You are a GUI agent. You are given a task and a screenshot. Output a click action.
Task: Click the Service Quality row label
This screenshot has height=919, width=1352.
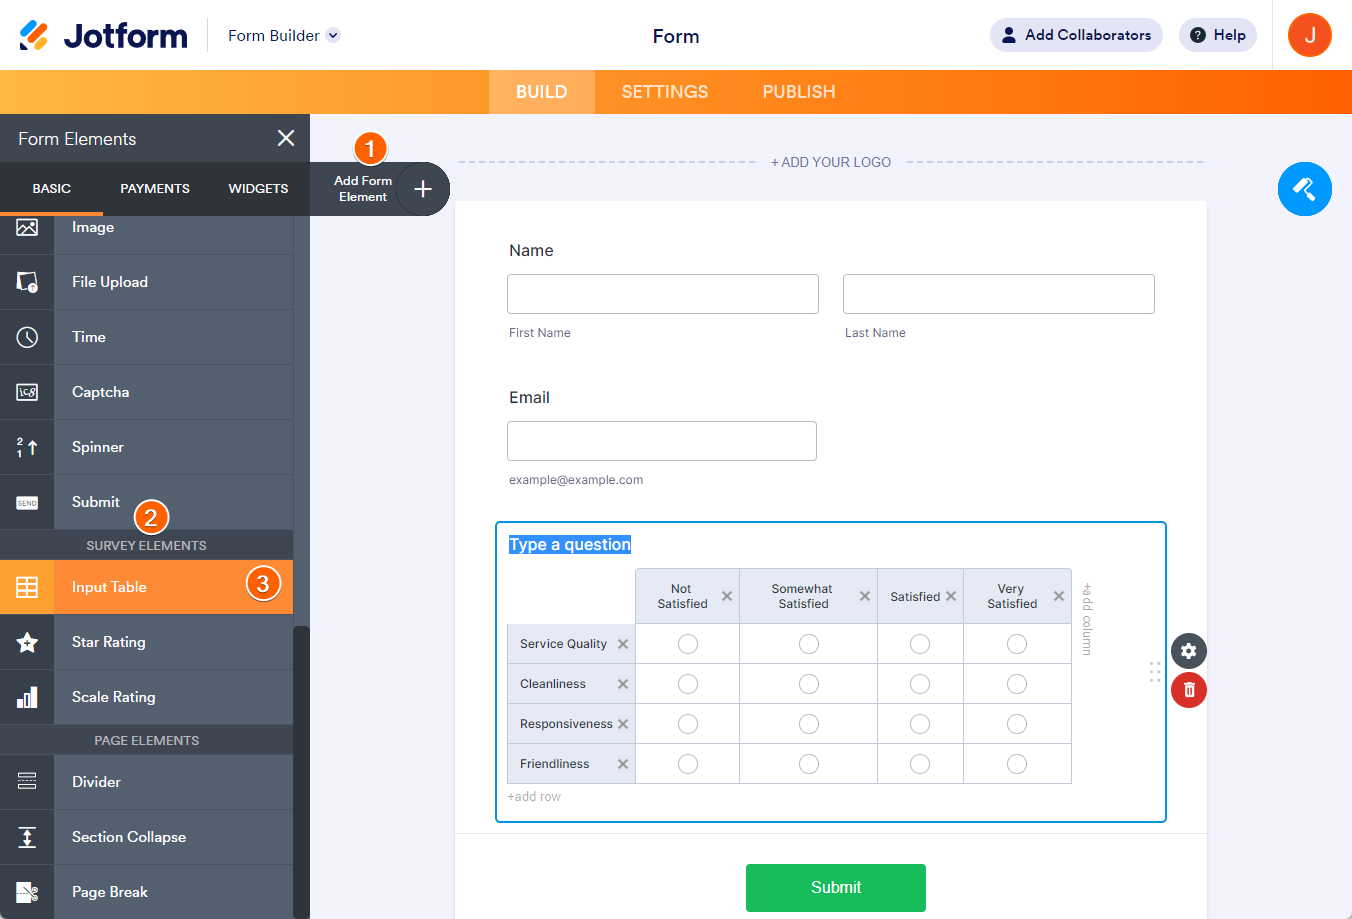click(563, 644)
